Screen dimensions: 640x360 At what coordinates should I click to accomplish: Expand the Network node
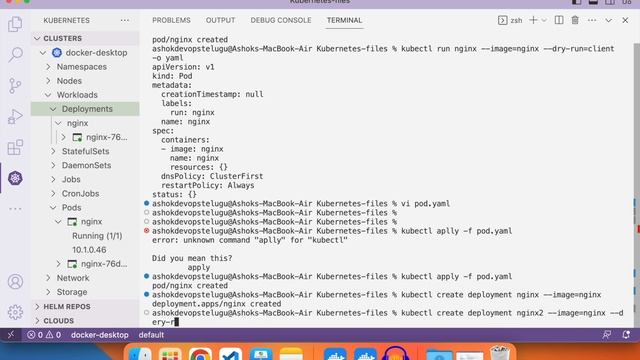[48, 278]
